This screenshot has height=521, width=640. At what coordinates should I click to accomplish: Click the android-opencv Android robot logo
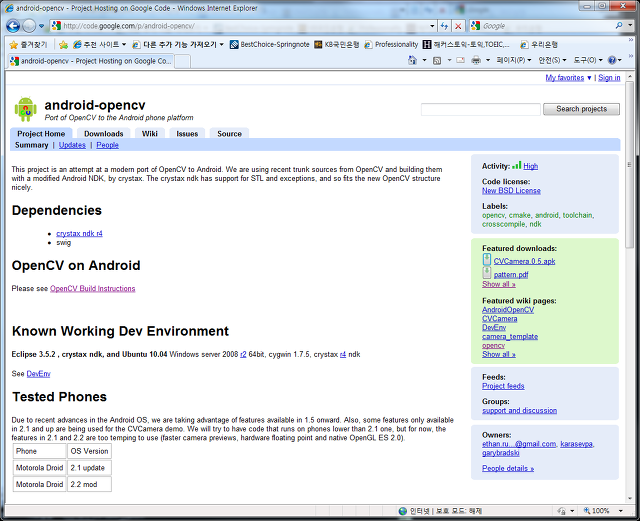[25, 109]
